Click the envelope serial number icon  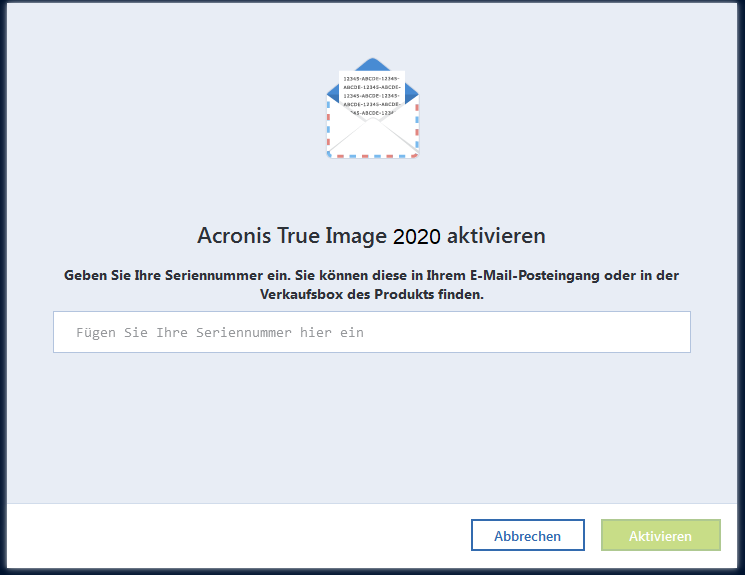coord(372,108)
